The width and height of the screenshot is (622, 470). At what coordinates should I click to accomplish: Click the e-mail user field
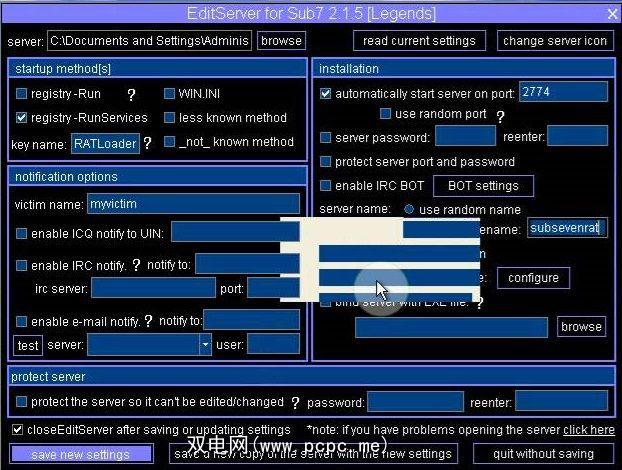(x=273, y=343)
